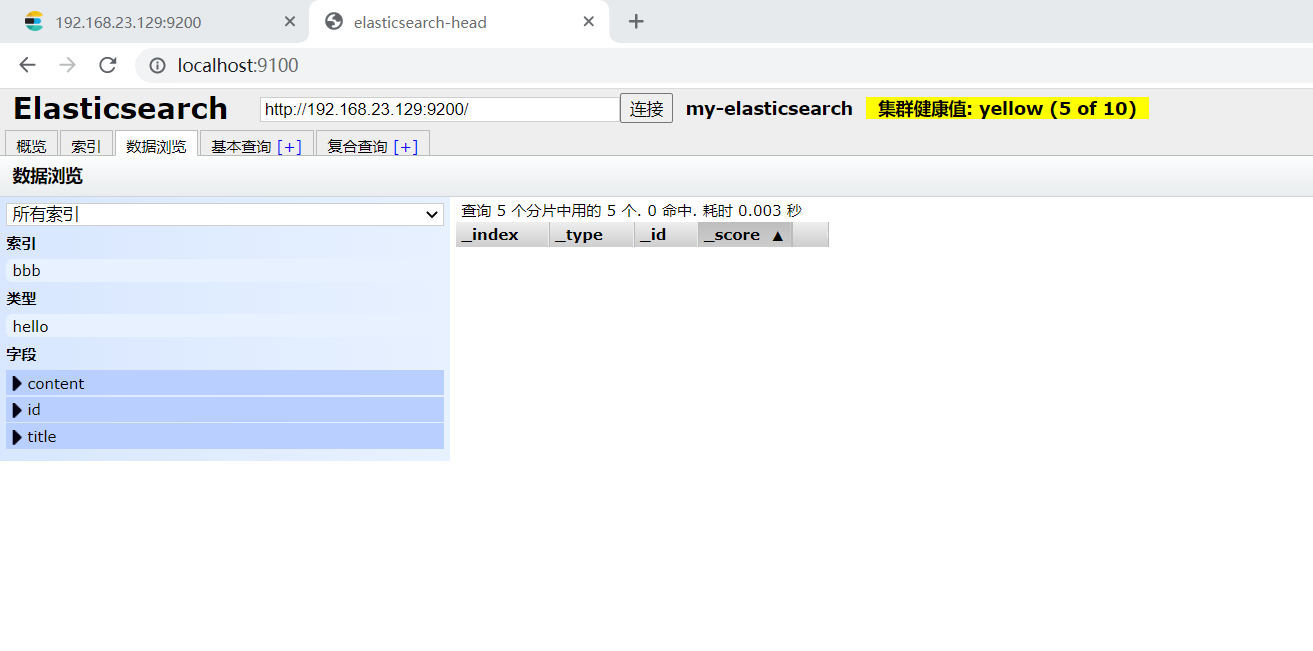Click the browser forward arrow icon
Screen dimensions: 1313x651
pyautogui.click(x=67, y=65)
